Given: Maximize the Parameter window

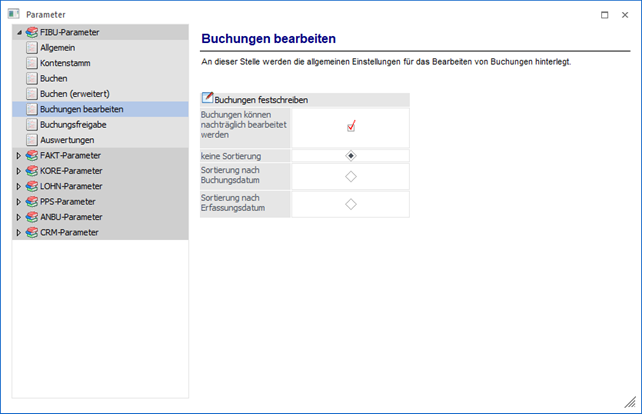Looking at the screenshot, I should tap(604, 15).
